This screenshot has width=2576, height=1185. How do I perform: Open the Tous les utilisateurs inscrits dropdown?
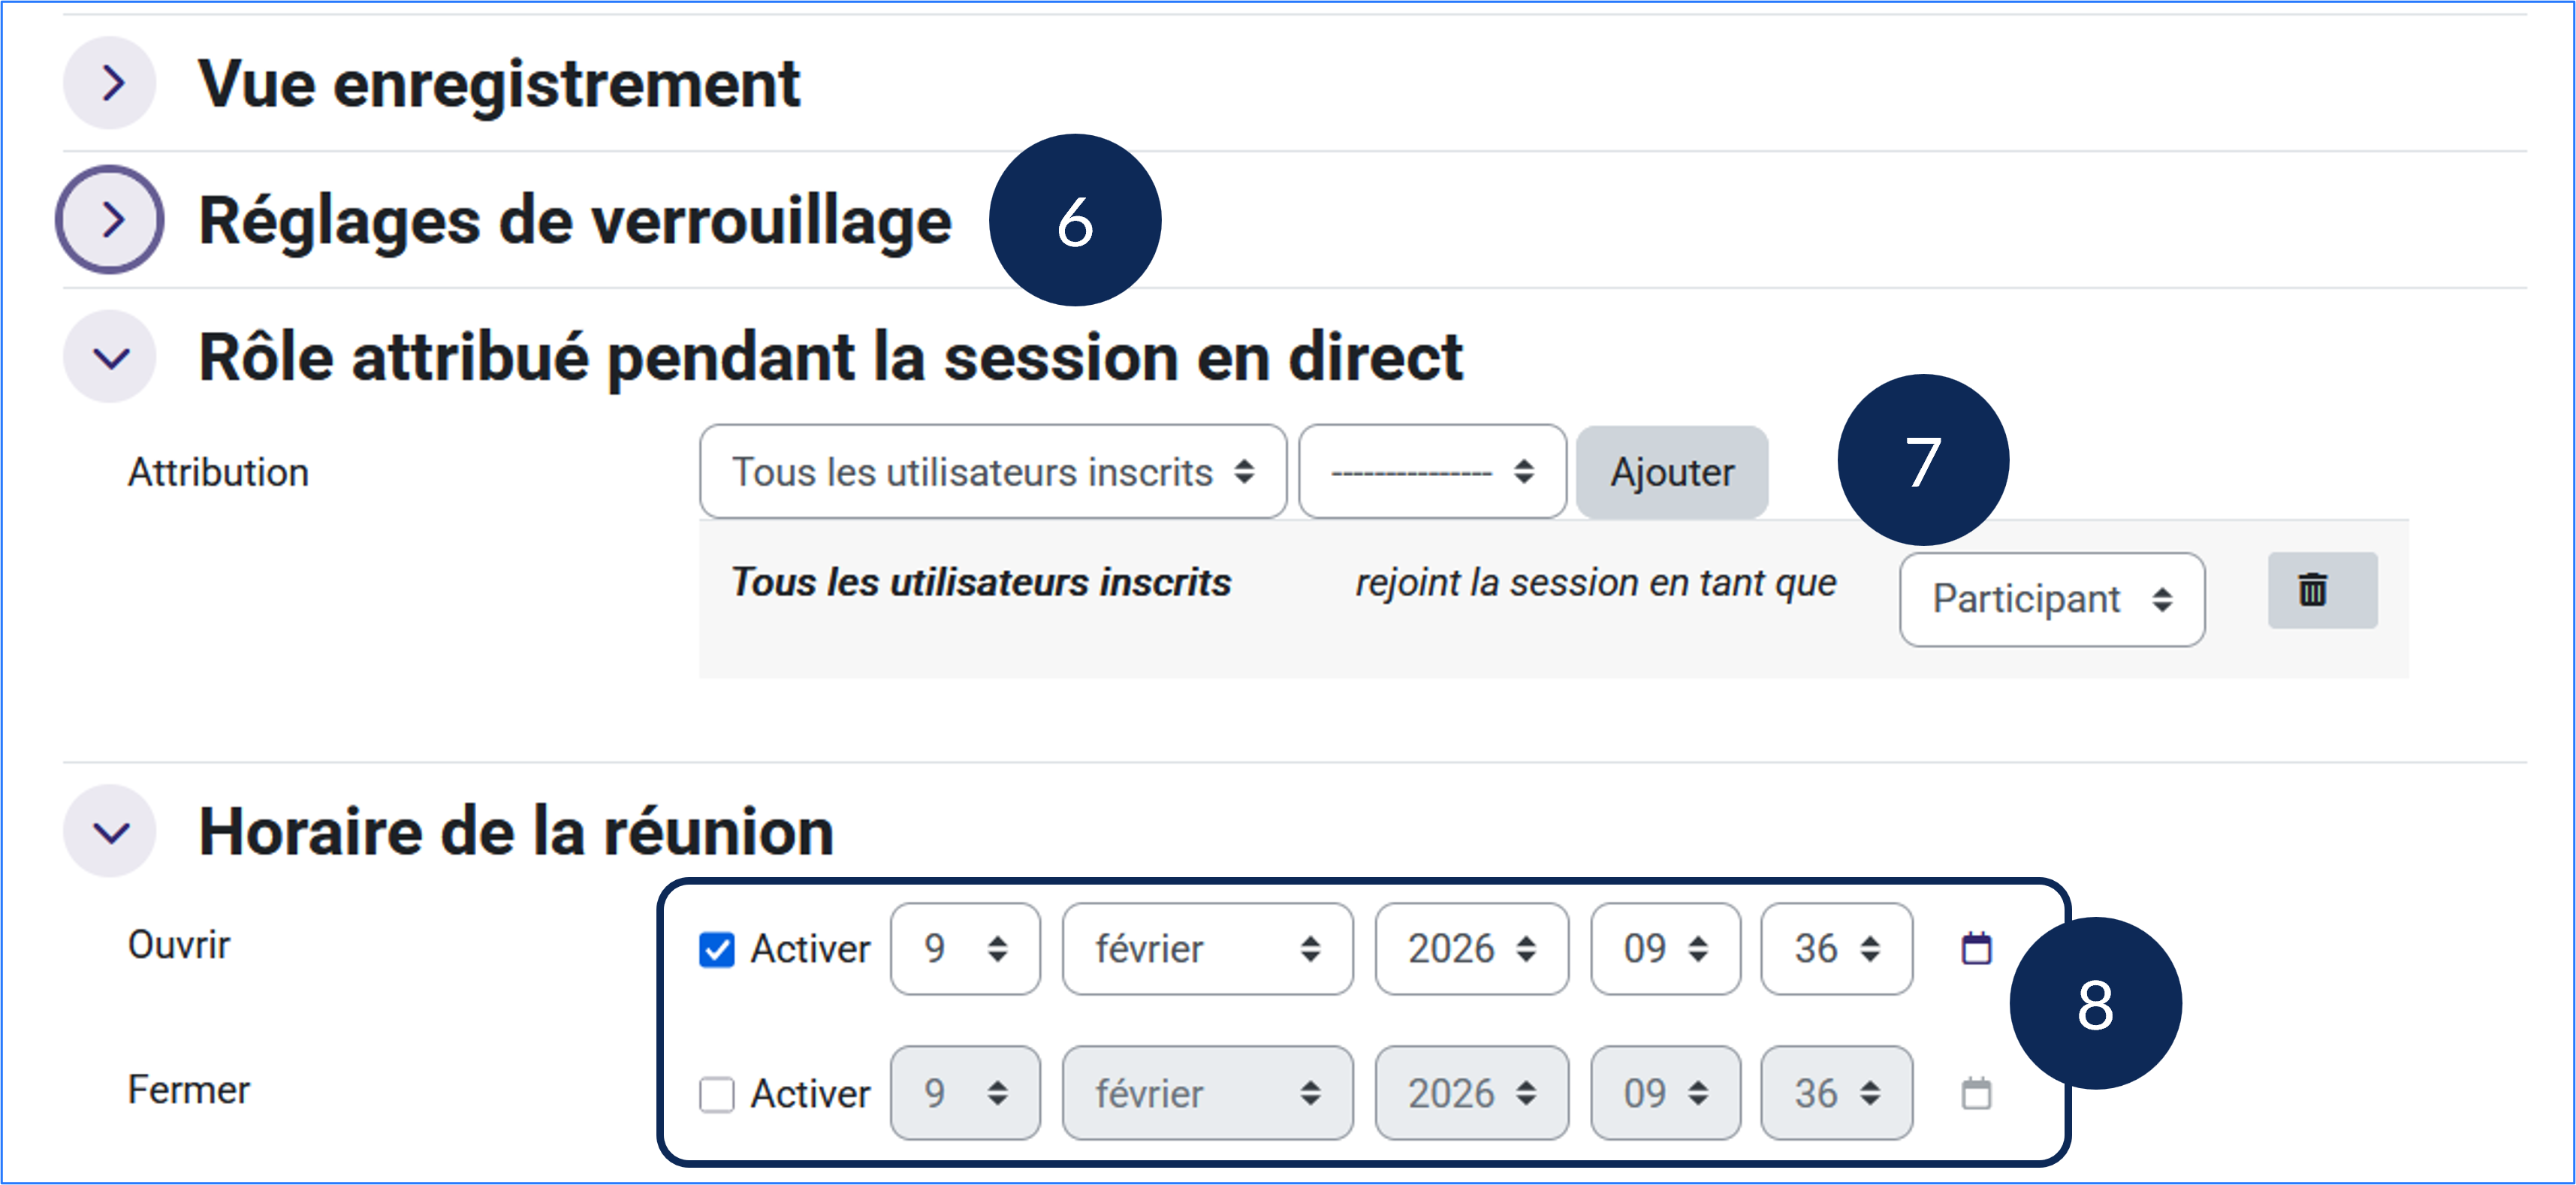click(992, 472)
